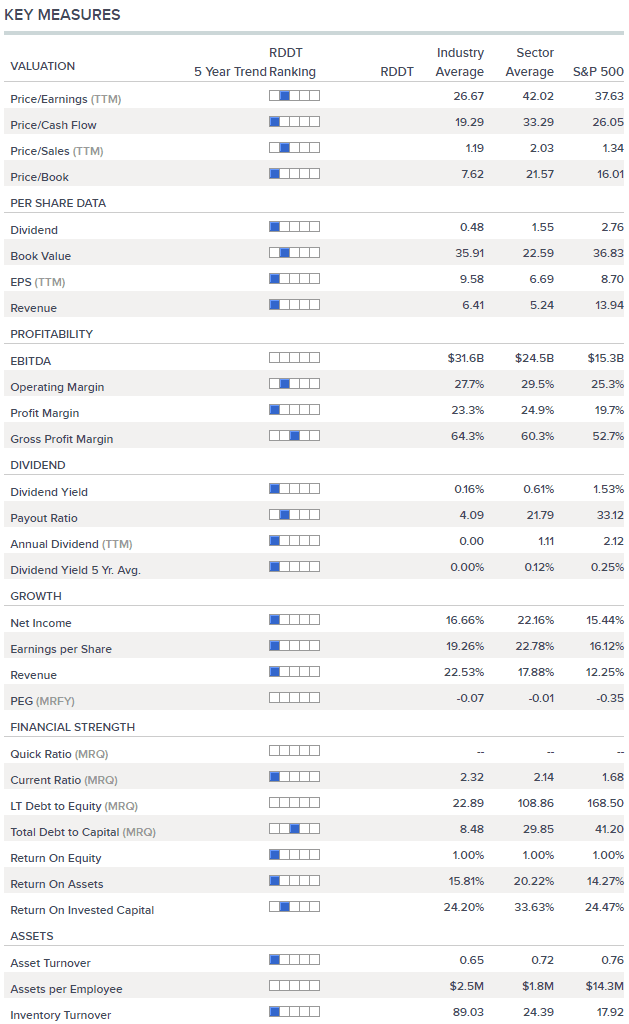Click the Assets per Employee label

[x=66, y=989]
